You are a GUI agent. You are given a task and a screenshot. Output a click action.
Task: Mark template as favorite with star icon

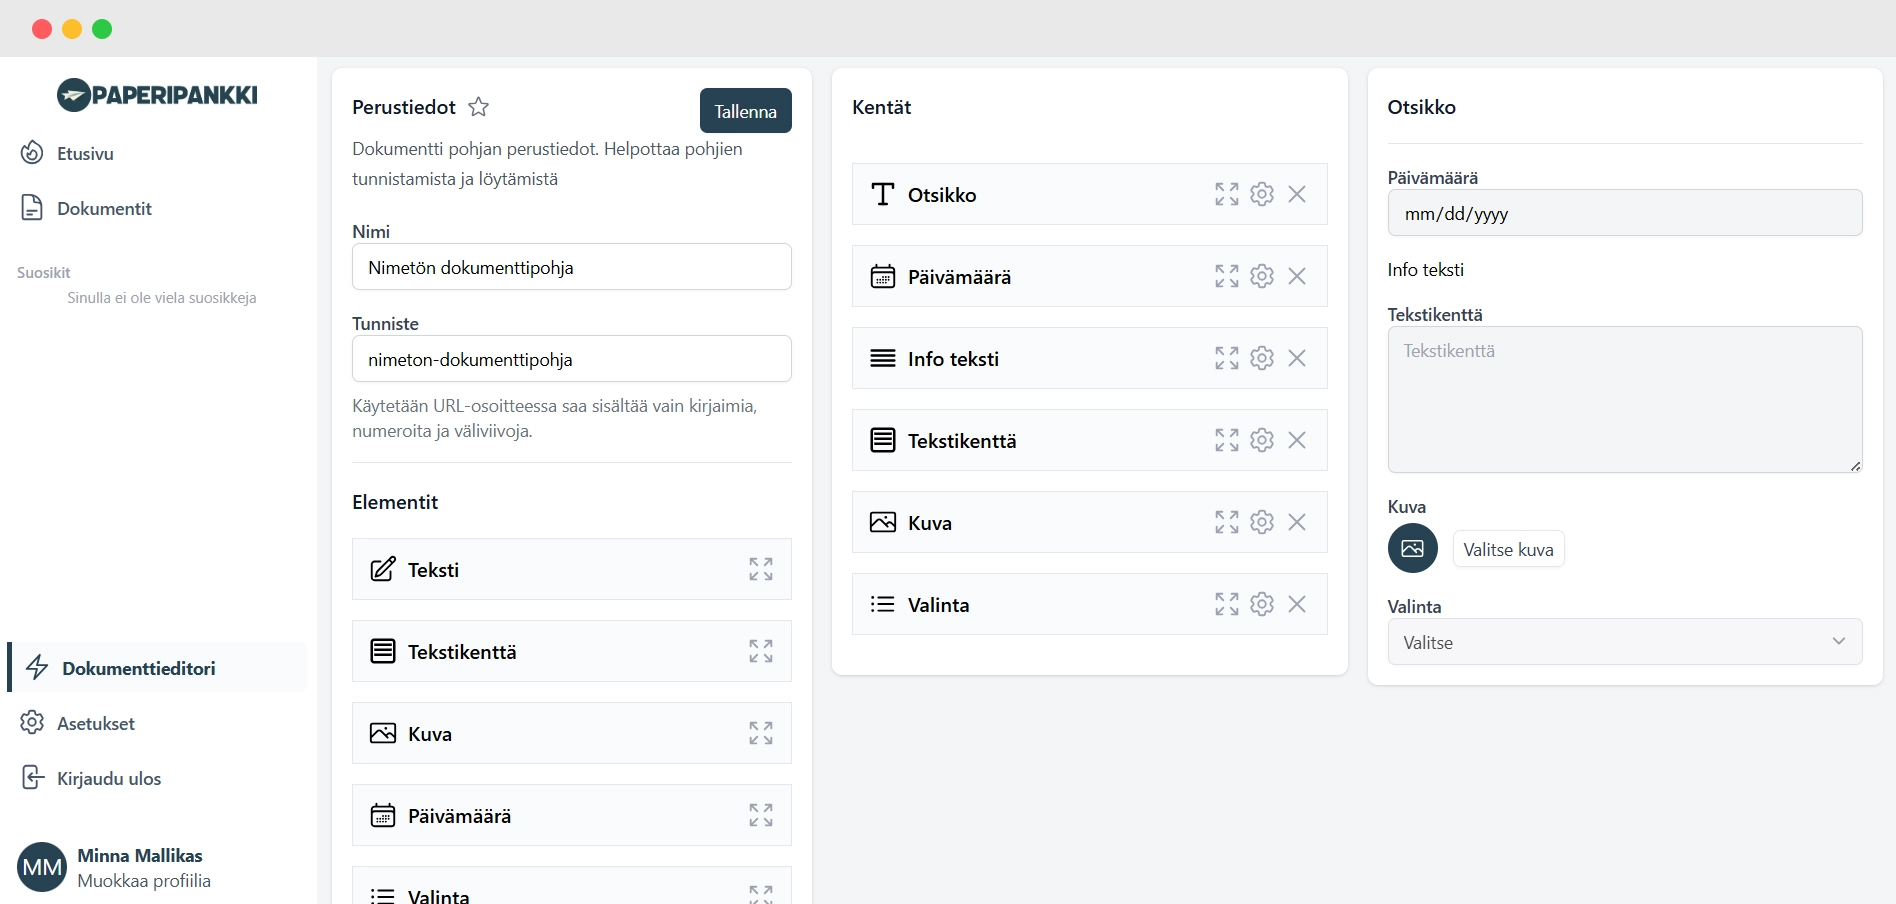point(478,107)
